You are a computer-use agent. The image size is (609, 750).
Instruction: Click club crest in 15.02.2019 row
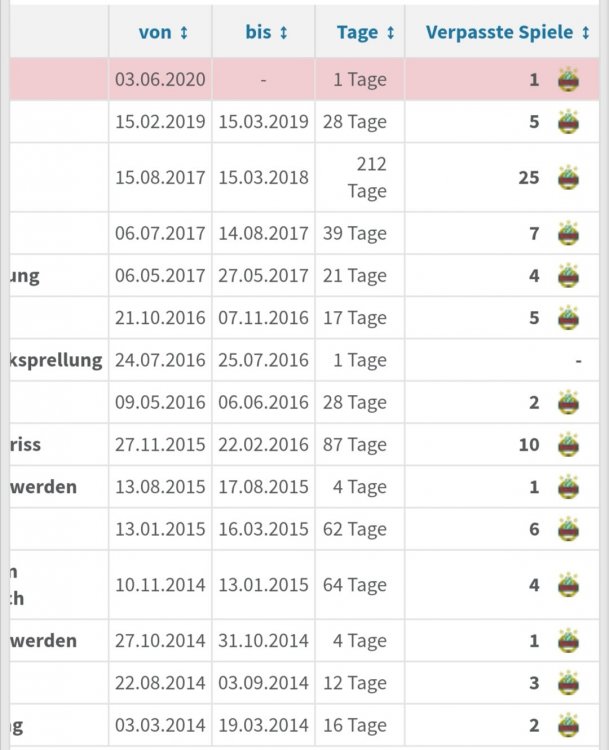[568, 122]
